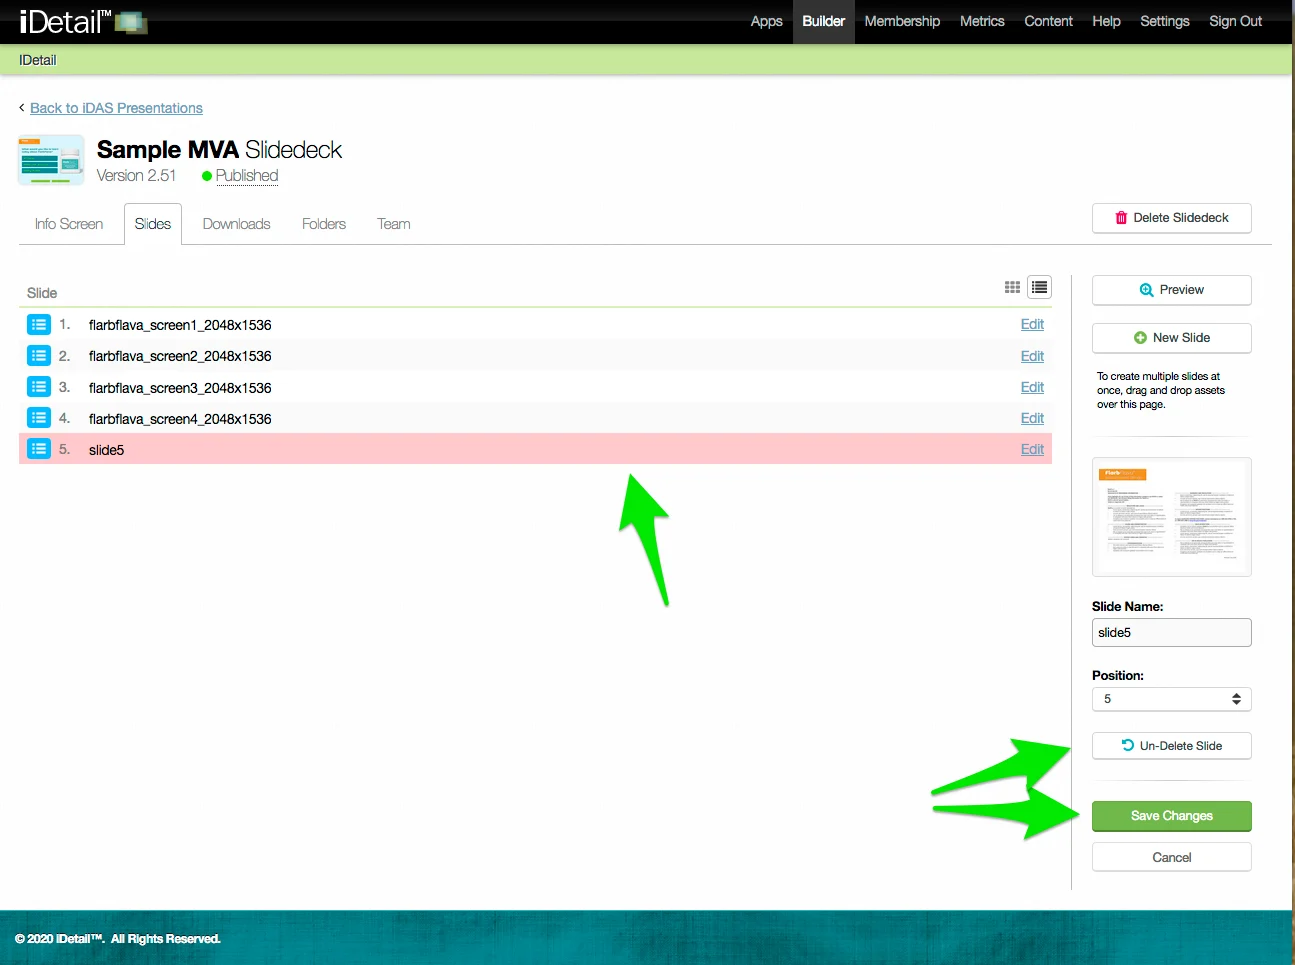Screen dimensions: 1295x965
Task: Open the Membership menu
Action: point(902,21)
